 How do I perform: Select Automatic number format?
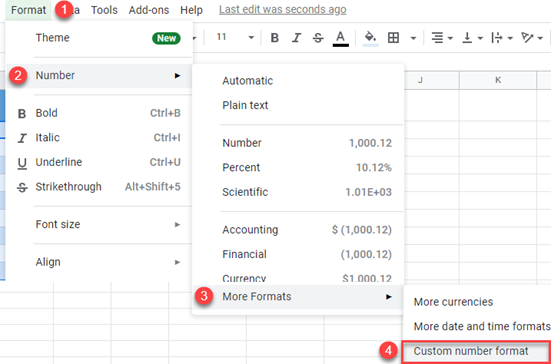tap(298, 81)
